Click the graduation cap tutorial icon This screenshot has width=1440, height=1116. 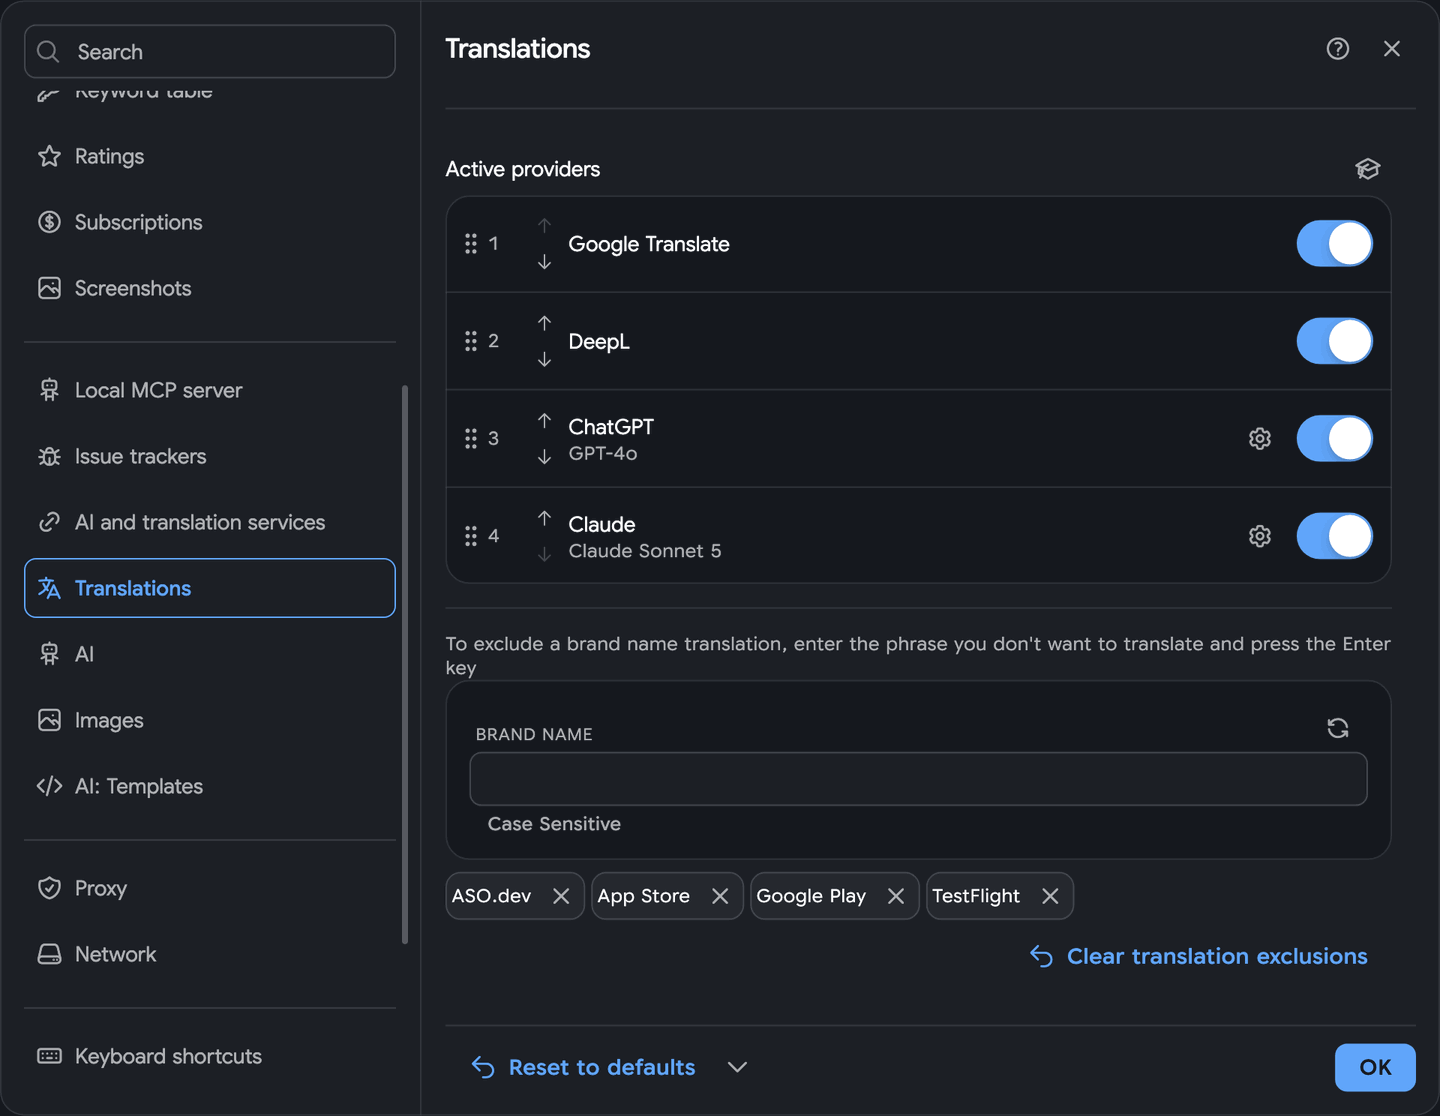1368,169
